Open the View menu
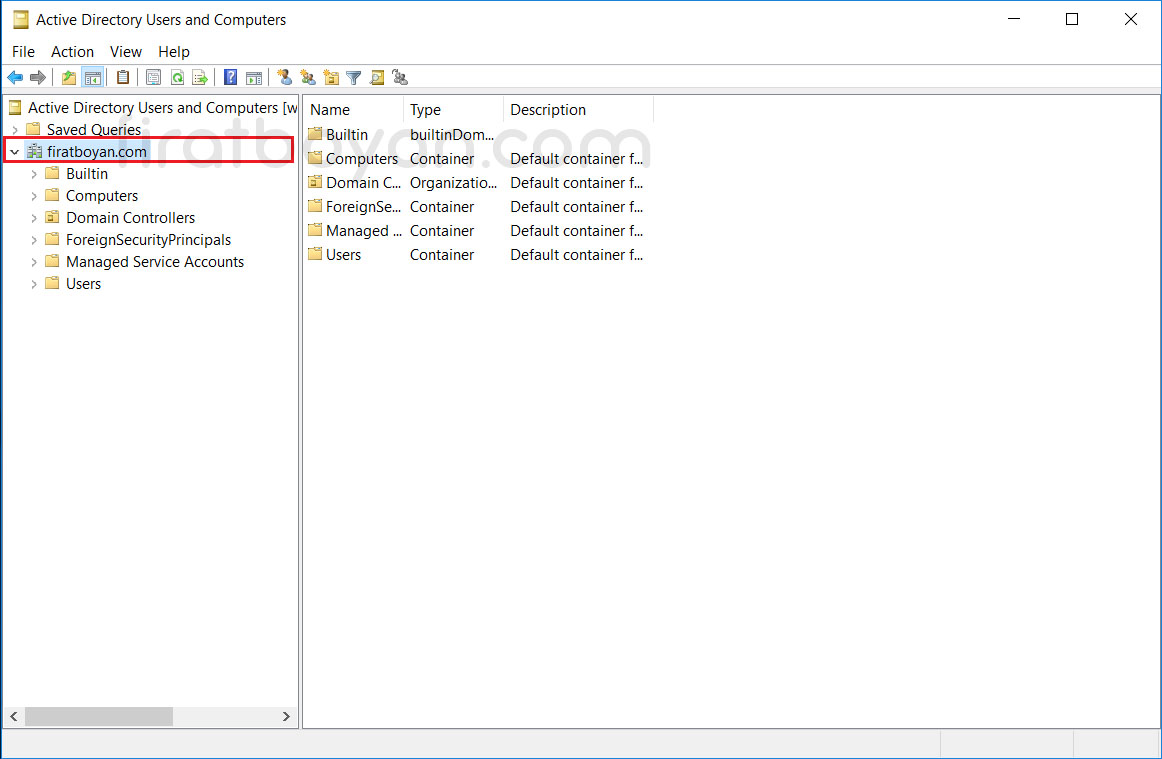The height and width of the screenshot is (759, 1162). coord(126,52)
